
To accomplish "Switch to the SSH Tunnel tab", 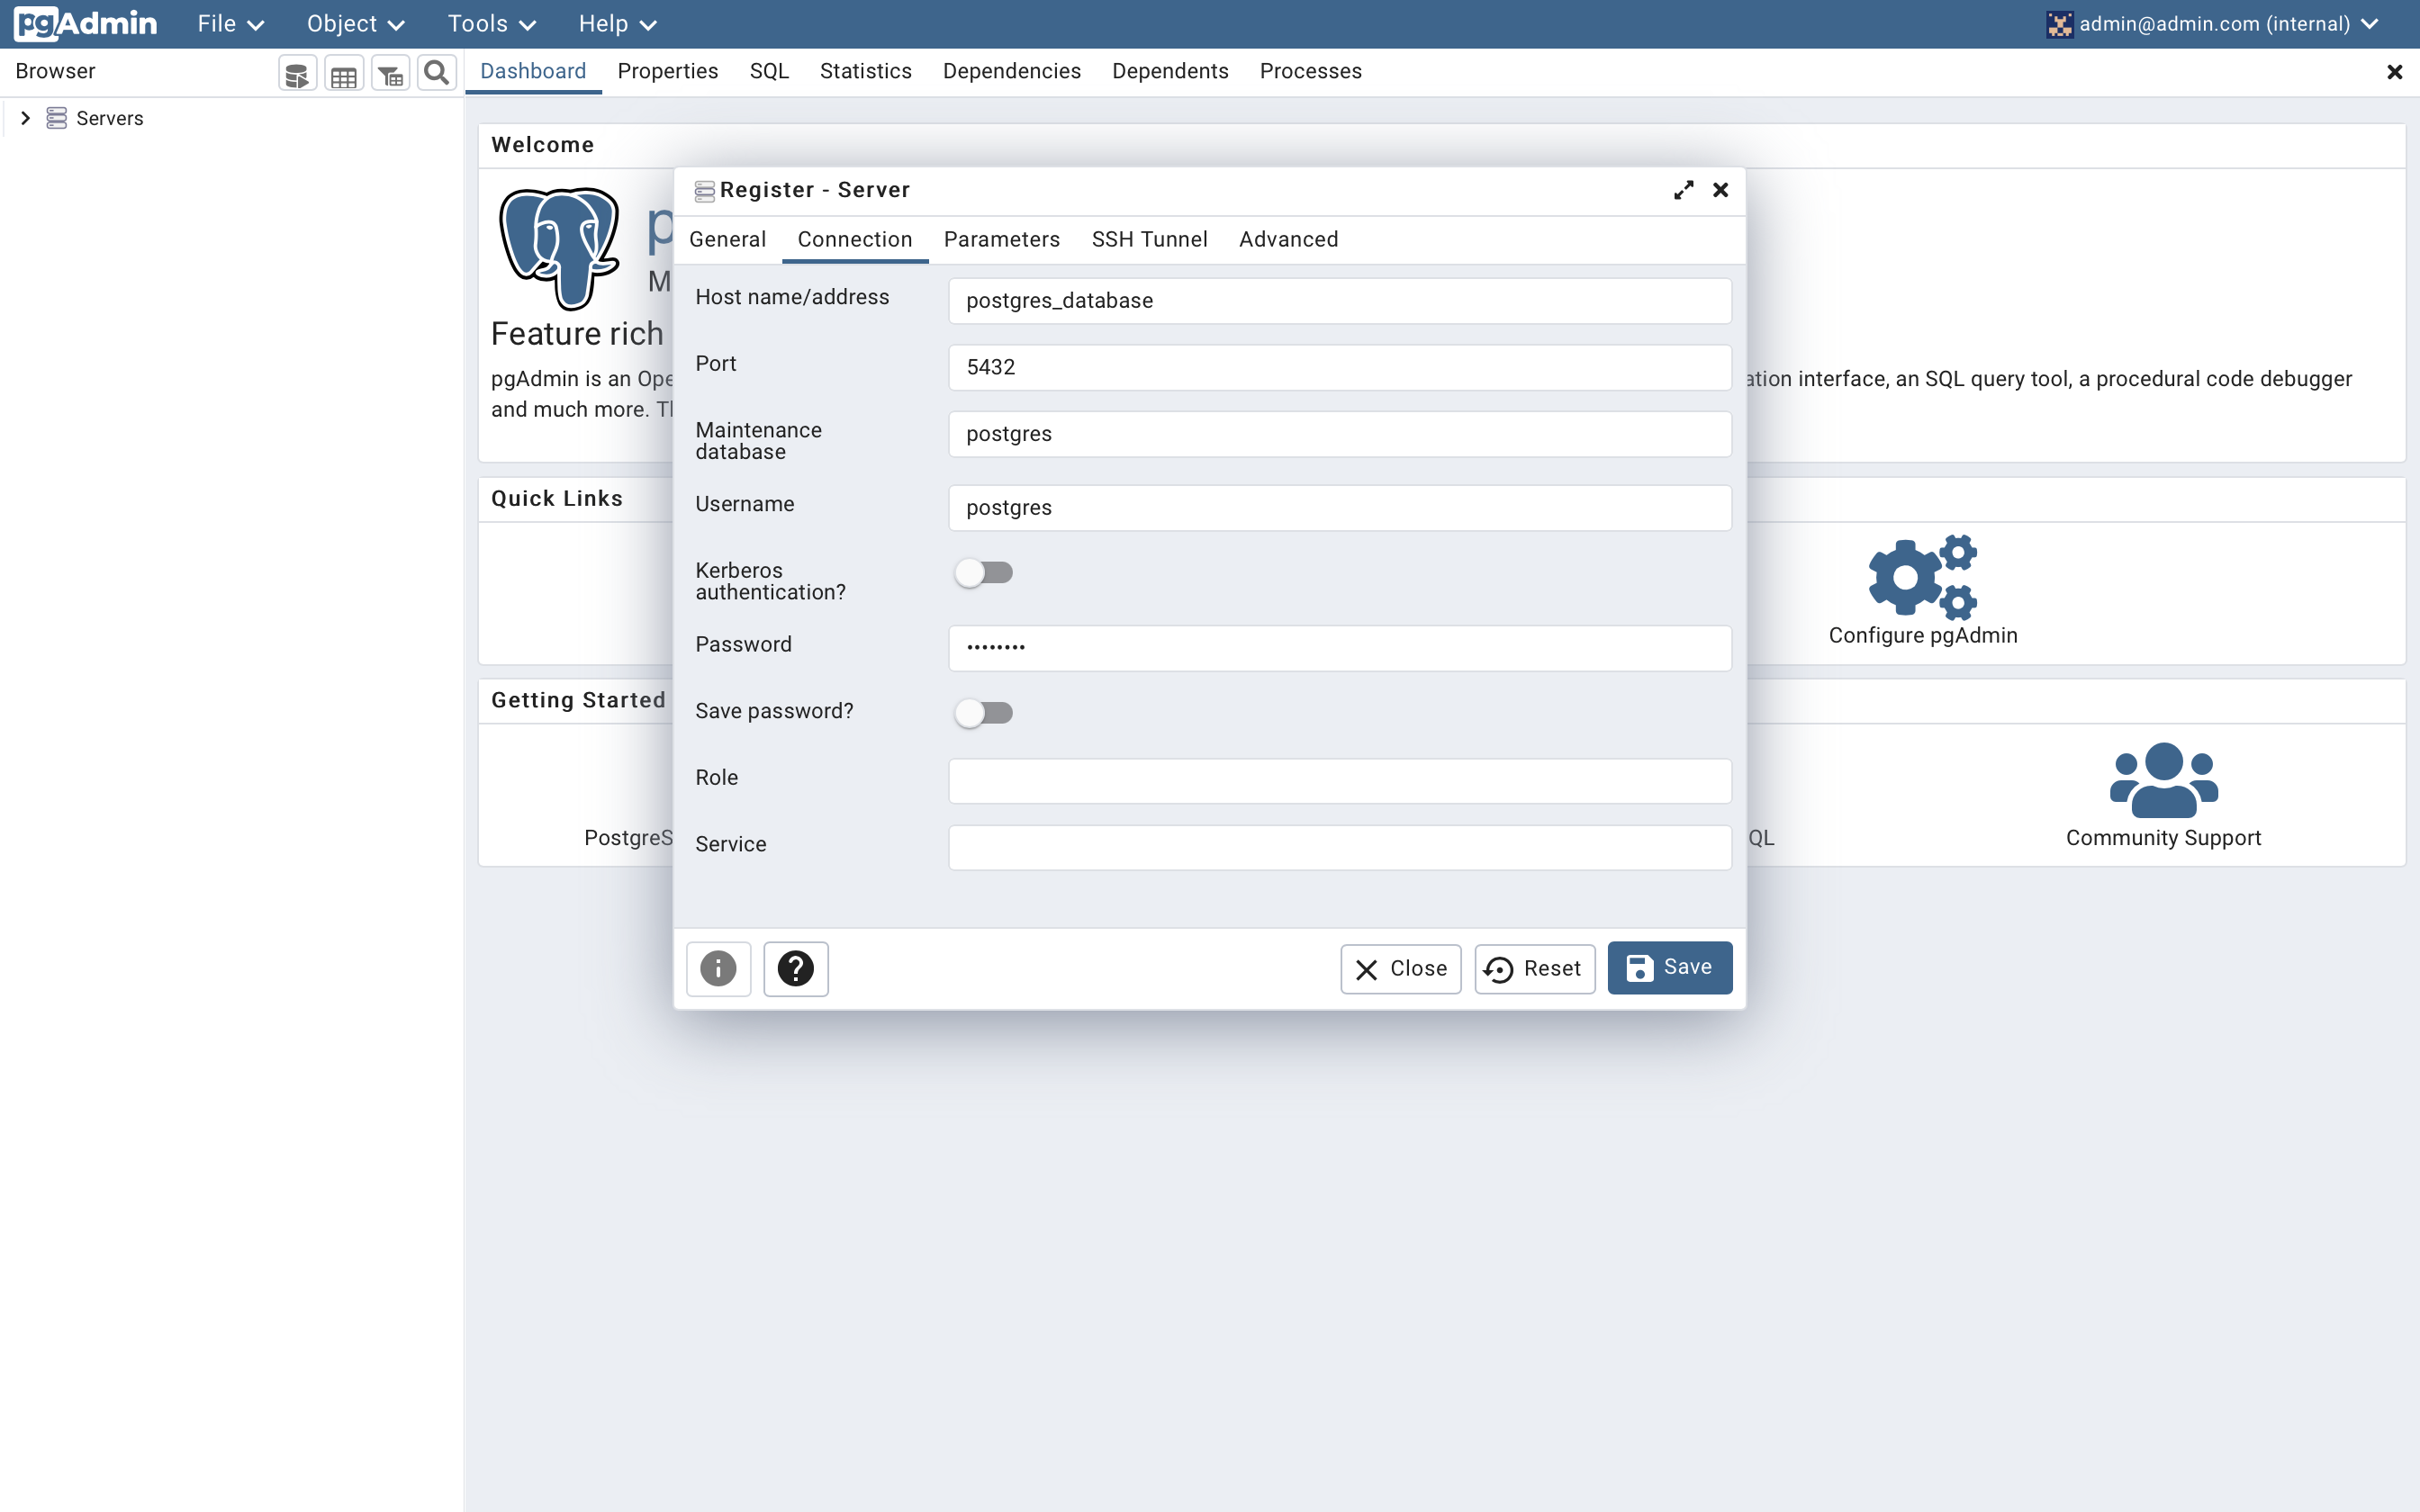I will click(1149, 240).
